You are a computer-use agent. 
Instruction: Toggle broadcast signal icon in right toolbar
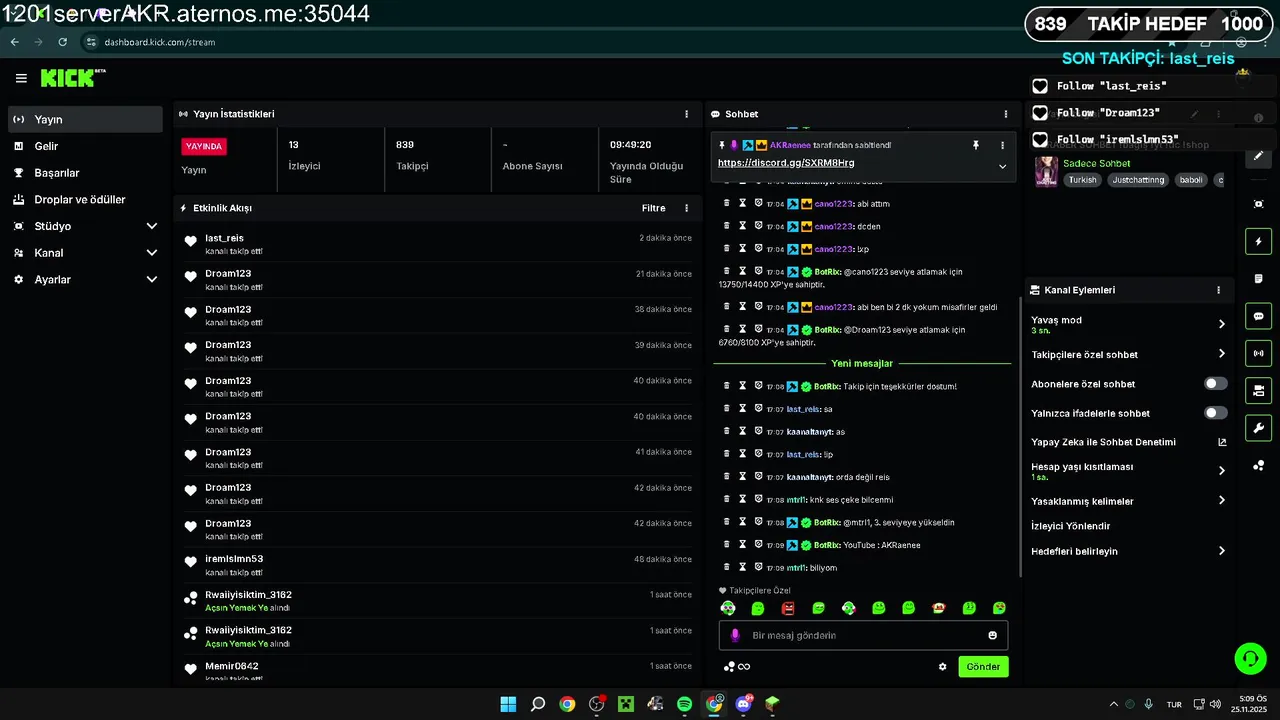click(x=1258, y=353)
